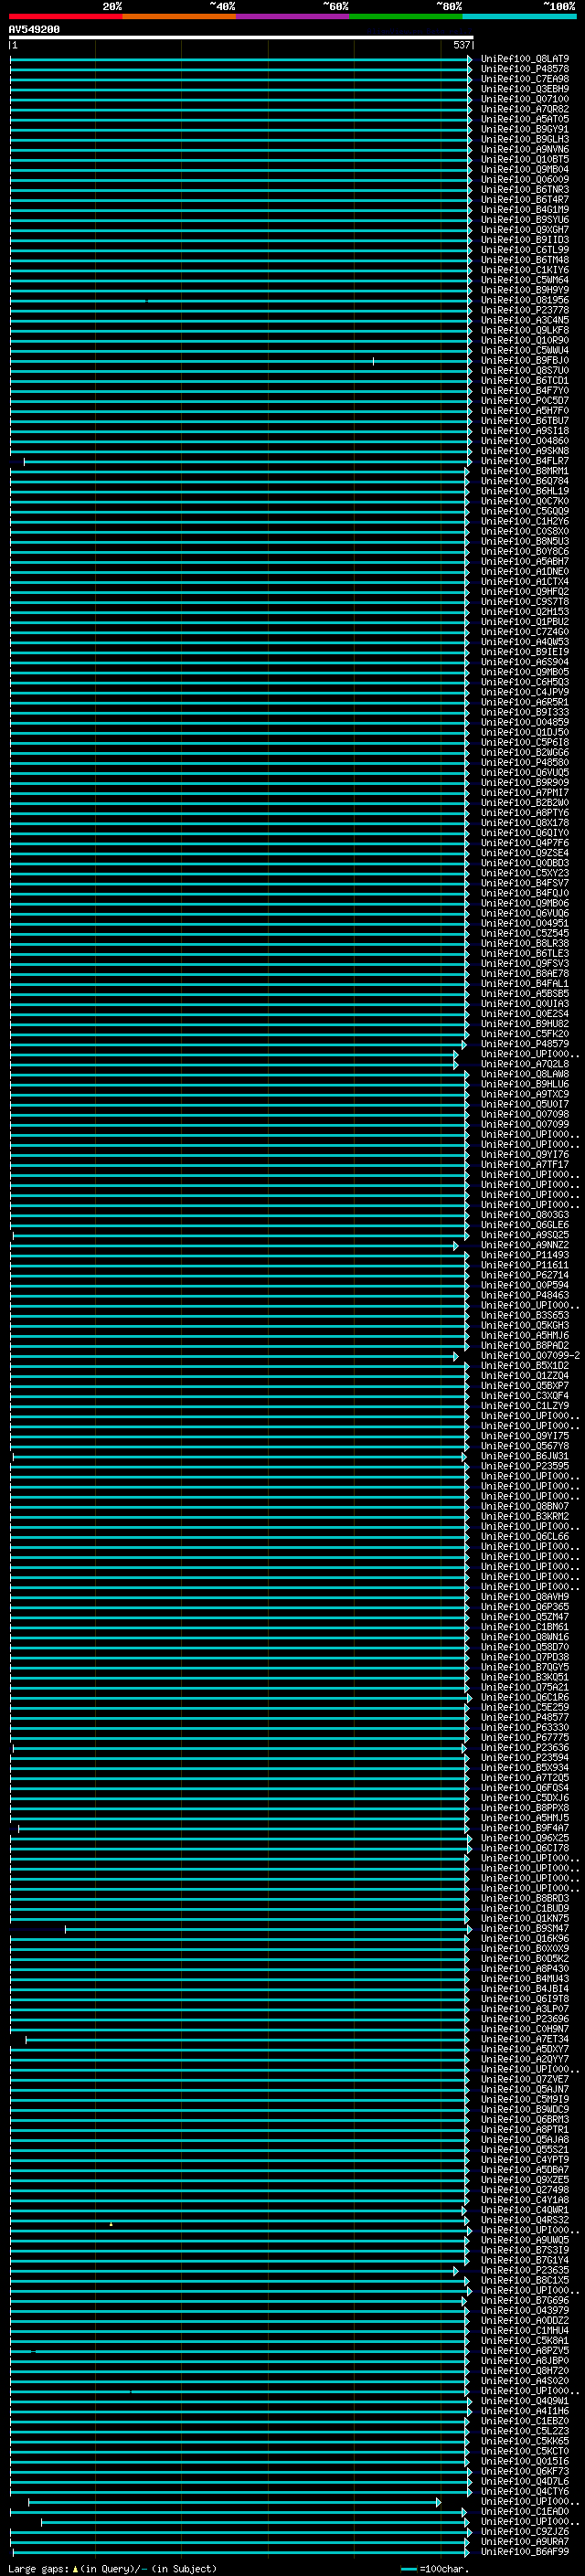The width and height of the screenshot is (585, 2576).
Task: Select hit label UniRef100_Q06009
Action: [x=525, y=179]
